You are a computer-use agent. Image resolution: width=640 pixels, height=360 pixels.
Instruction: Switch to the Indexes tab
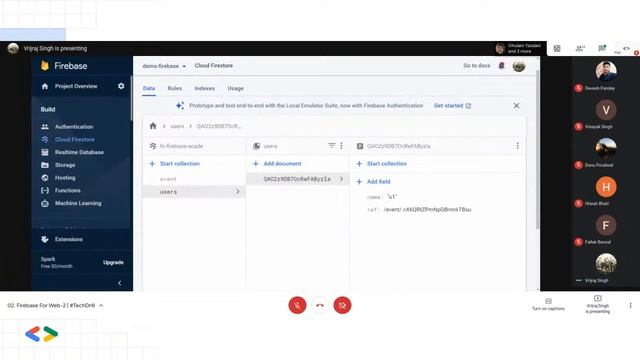[x=204, y=88]
